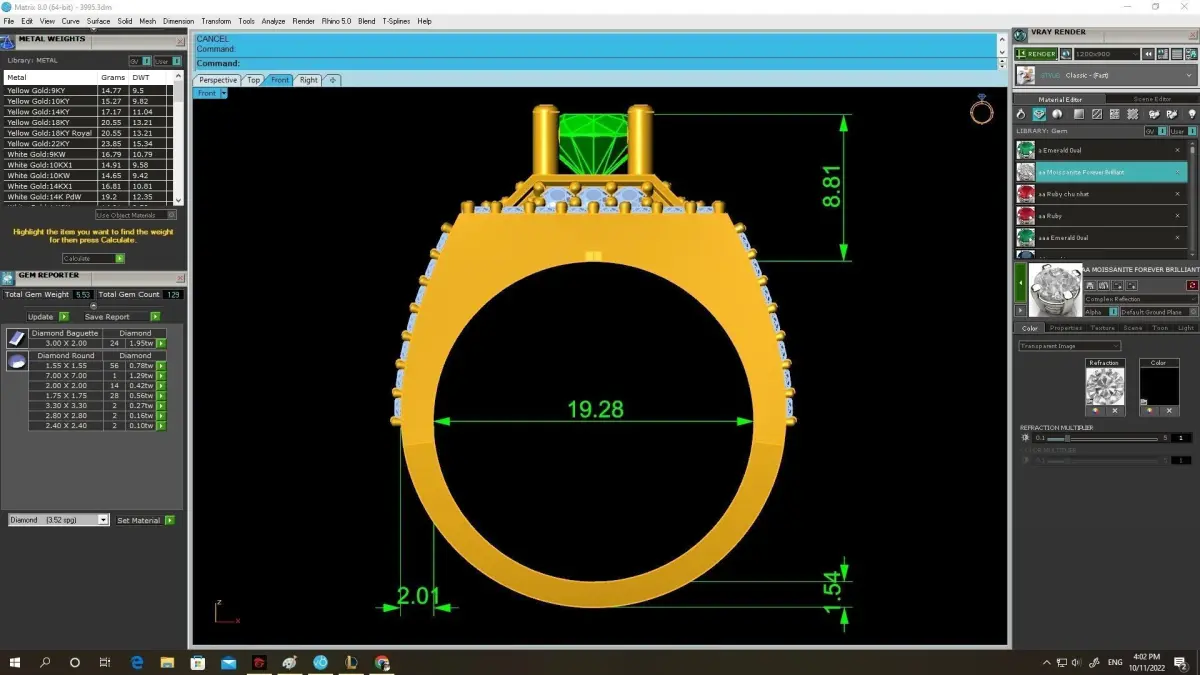Screen dimensions: 1200x675
Task: Open the Default Ground Plane dropdown
Action: 1158,312
